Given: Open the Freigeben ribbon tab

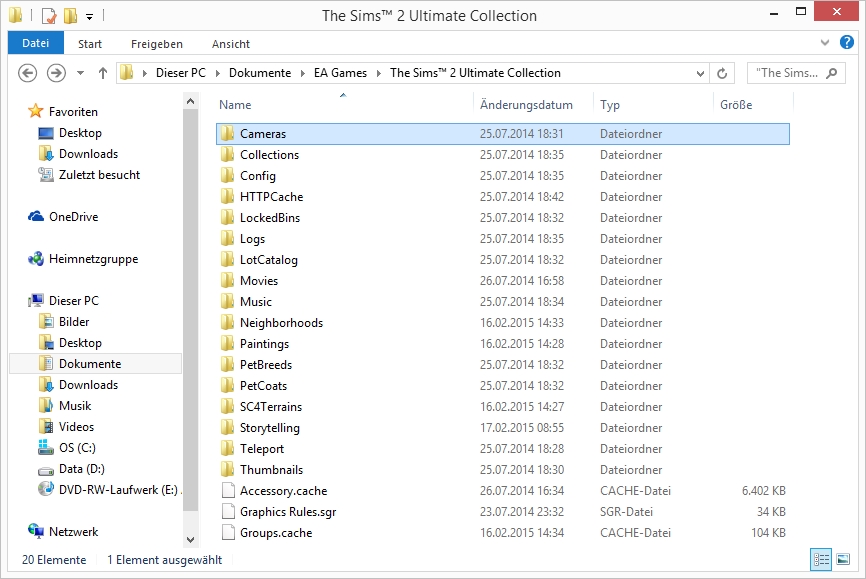Looking at the screenshot, I should pos(157,44).
